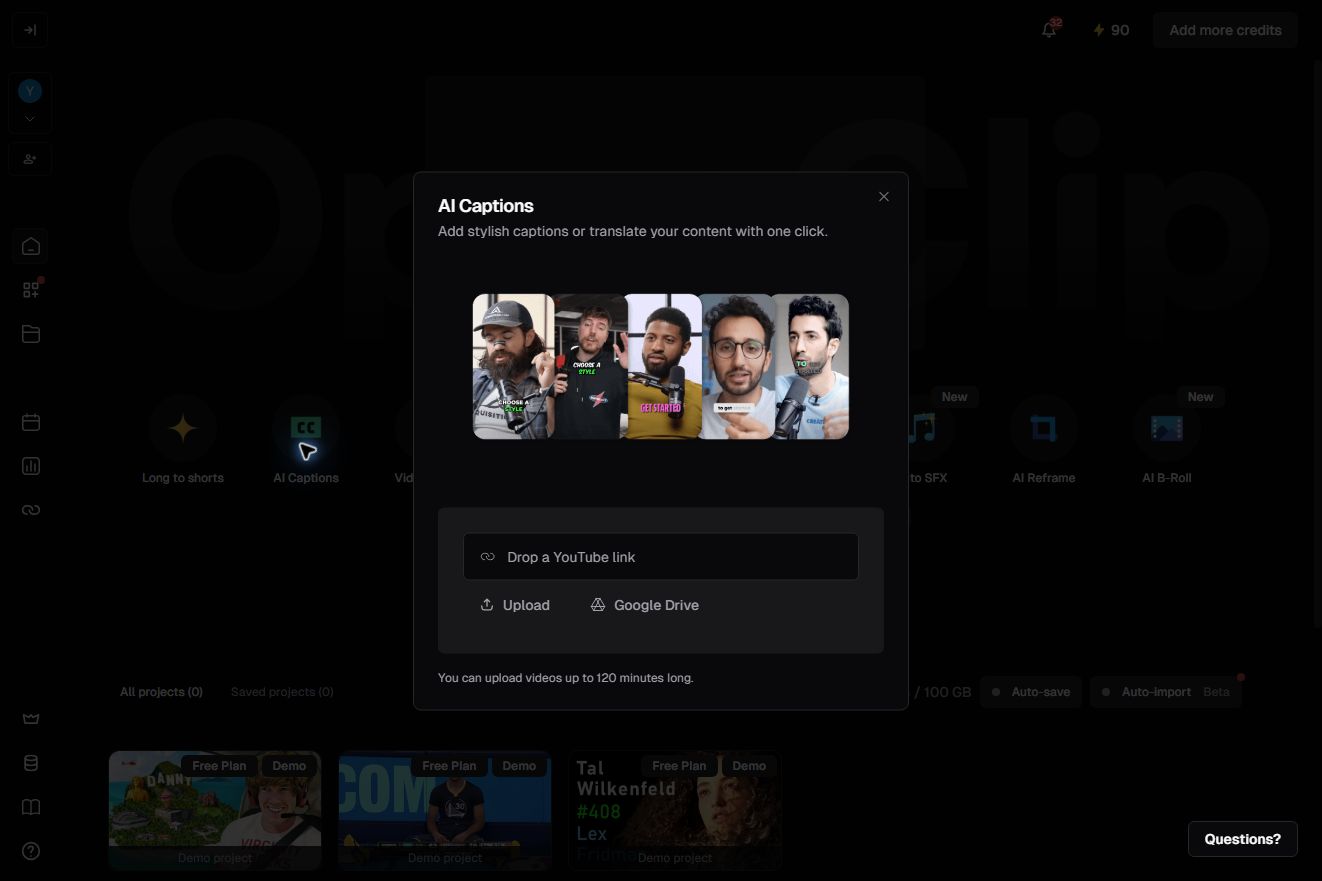
Task: Click the Drop a YouTube link field
Action: pyautogui.click(x=661, y=557)
